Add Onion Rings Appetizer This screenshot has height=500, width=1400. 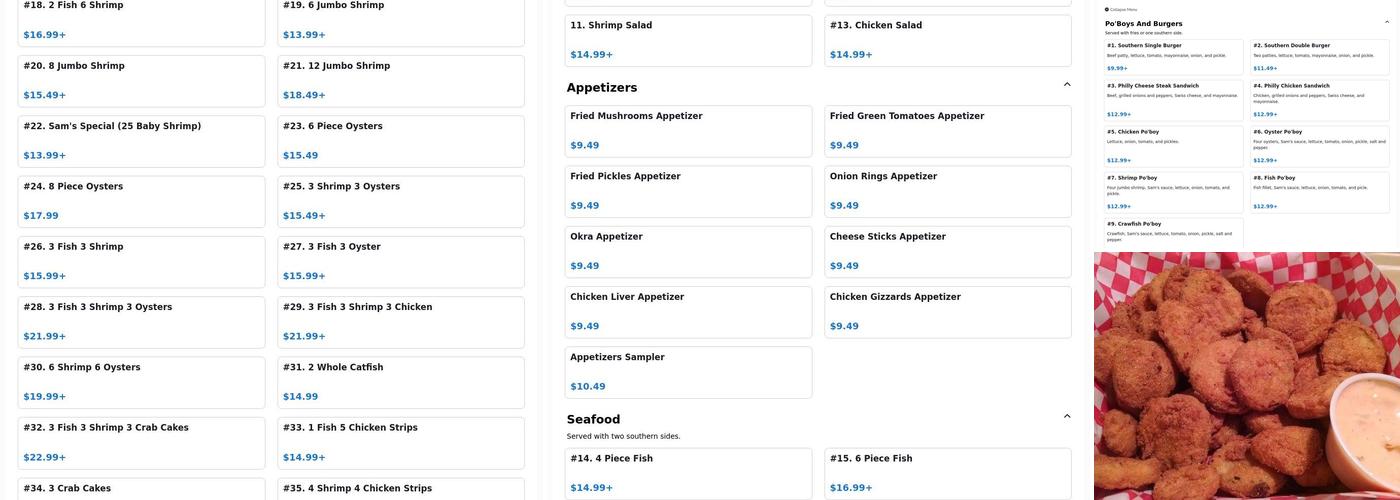[947, 191]
